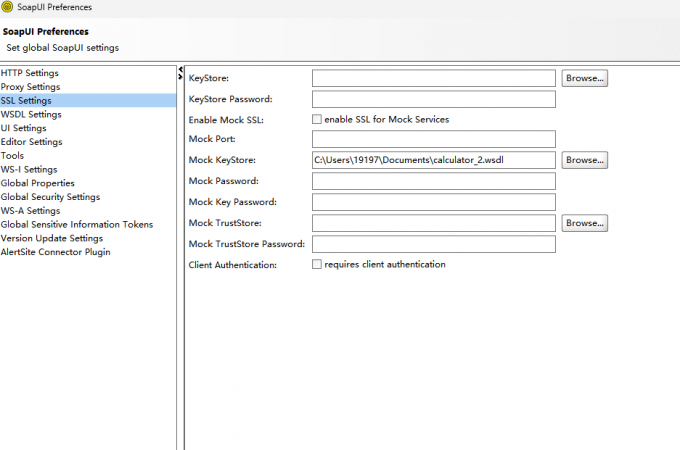Image resolution: width=680 pixels, height=450 pixels.
Task: Focus the Mock Password field
Action: coord(434,181)
